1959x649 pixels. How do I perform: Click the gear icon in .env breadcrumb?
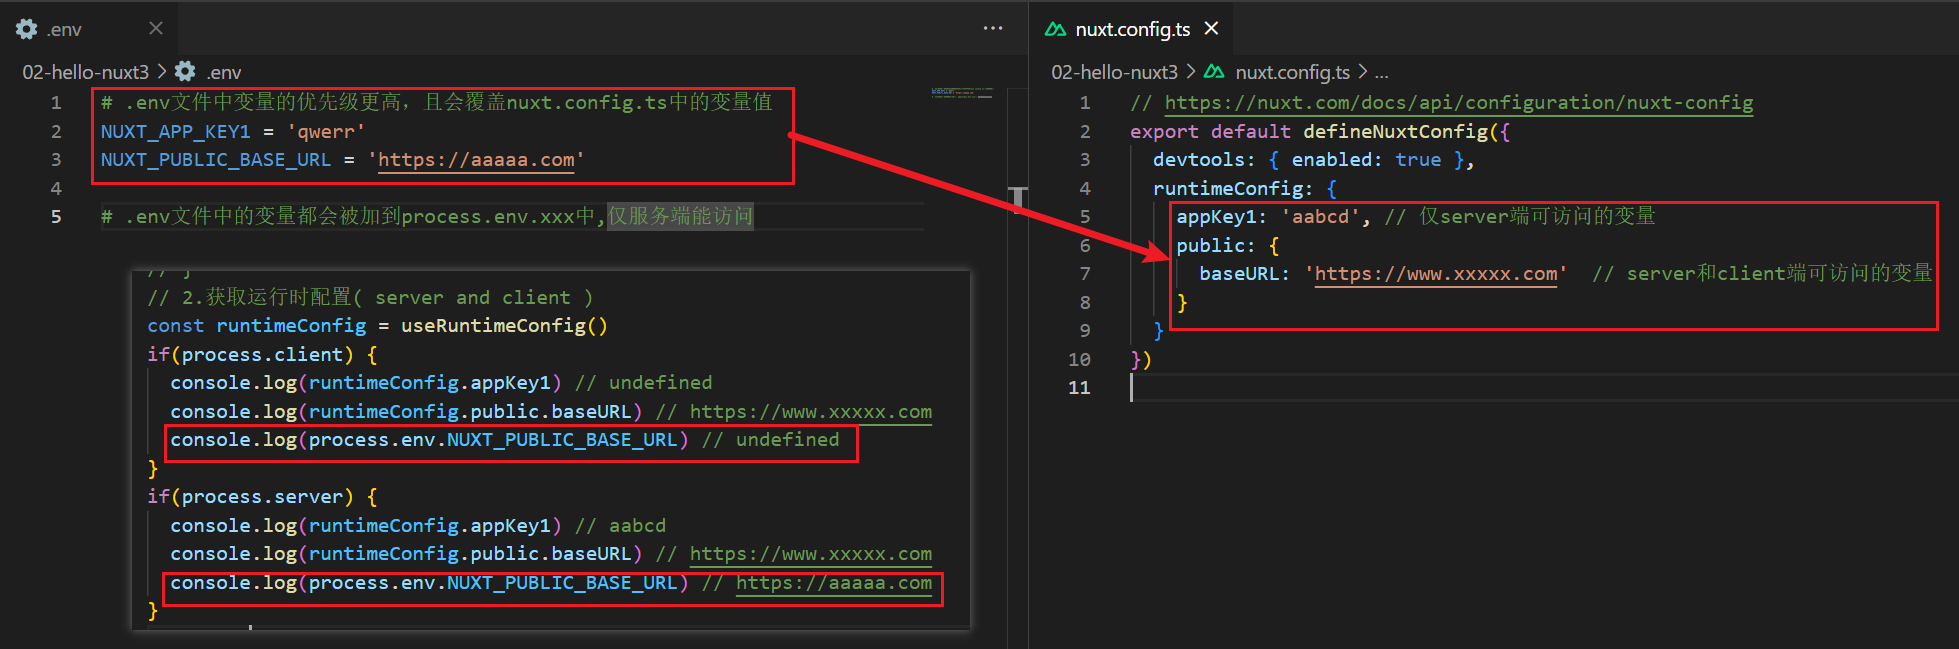tap(185, 72)
